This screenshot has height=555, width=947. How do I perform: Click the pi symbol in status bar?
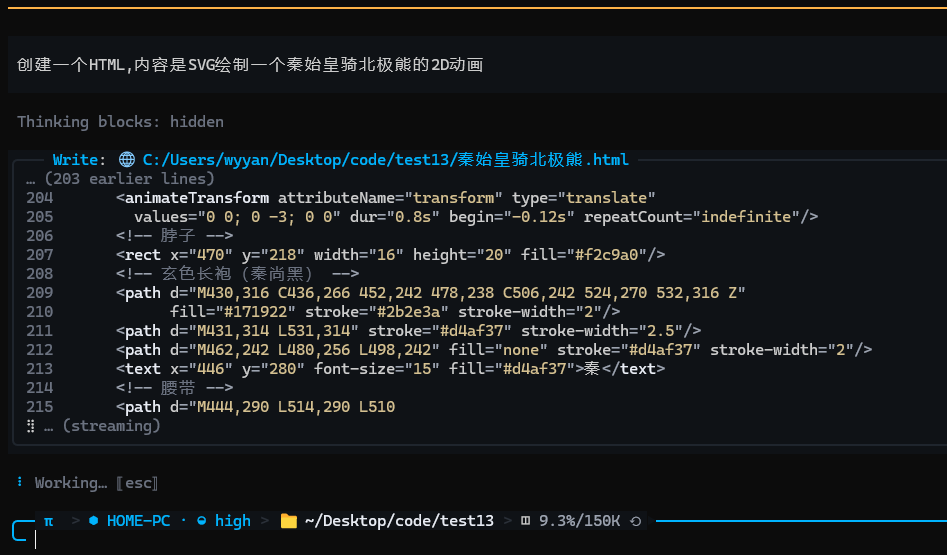click(x=49, y=521)
